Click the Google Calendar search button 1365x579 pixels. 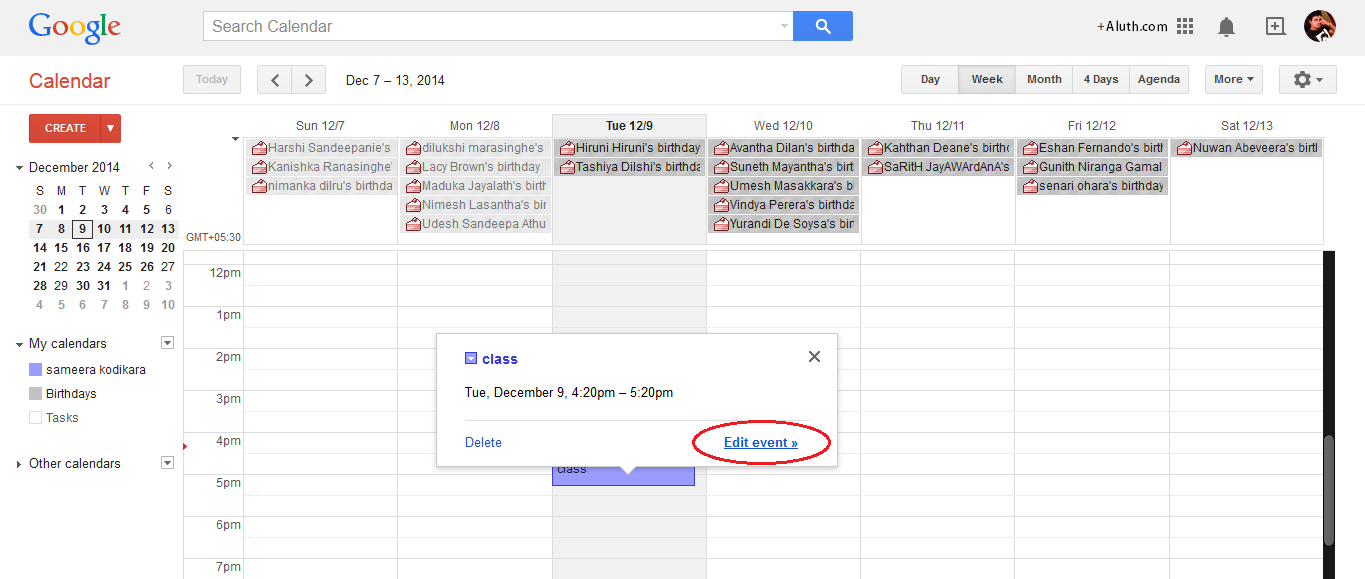pos(822,25)
